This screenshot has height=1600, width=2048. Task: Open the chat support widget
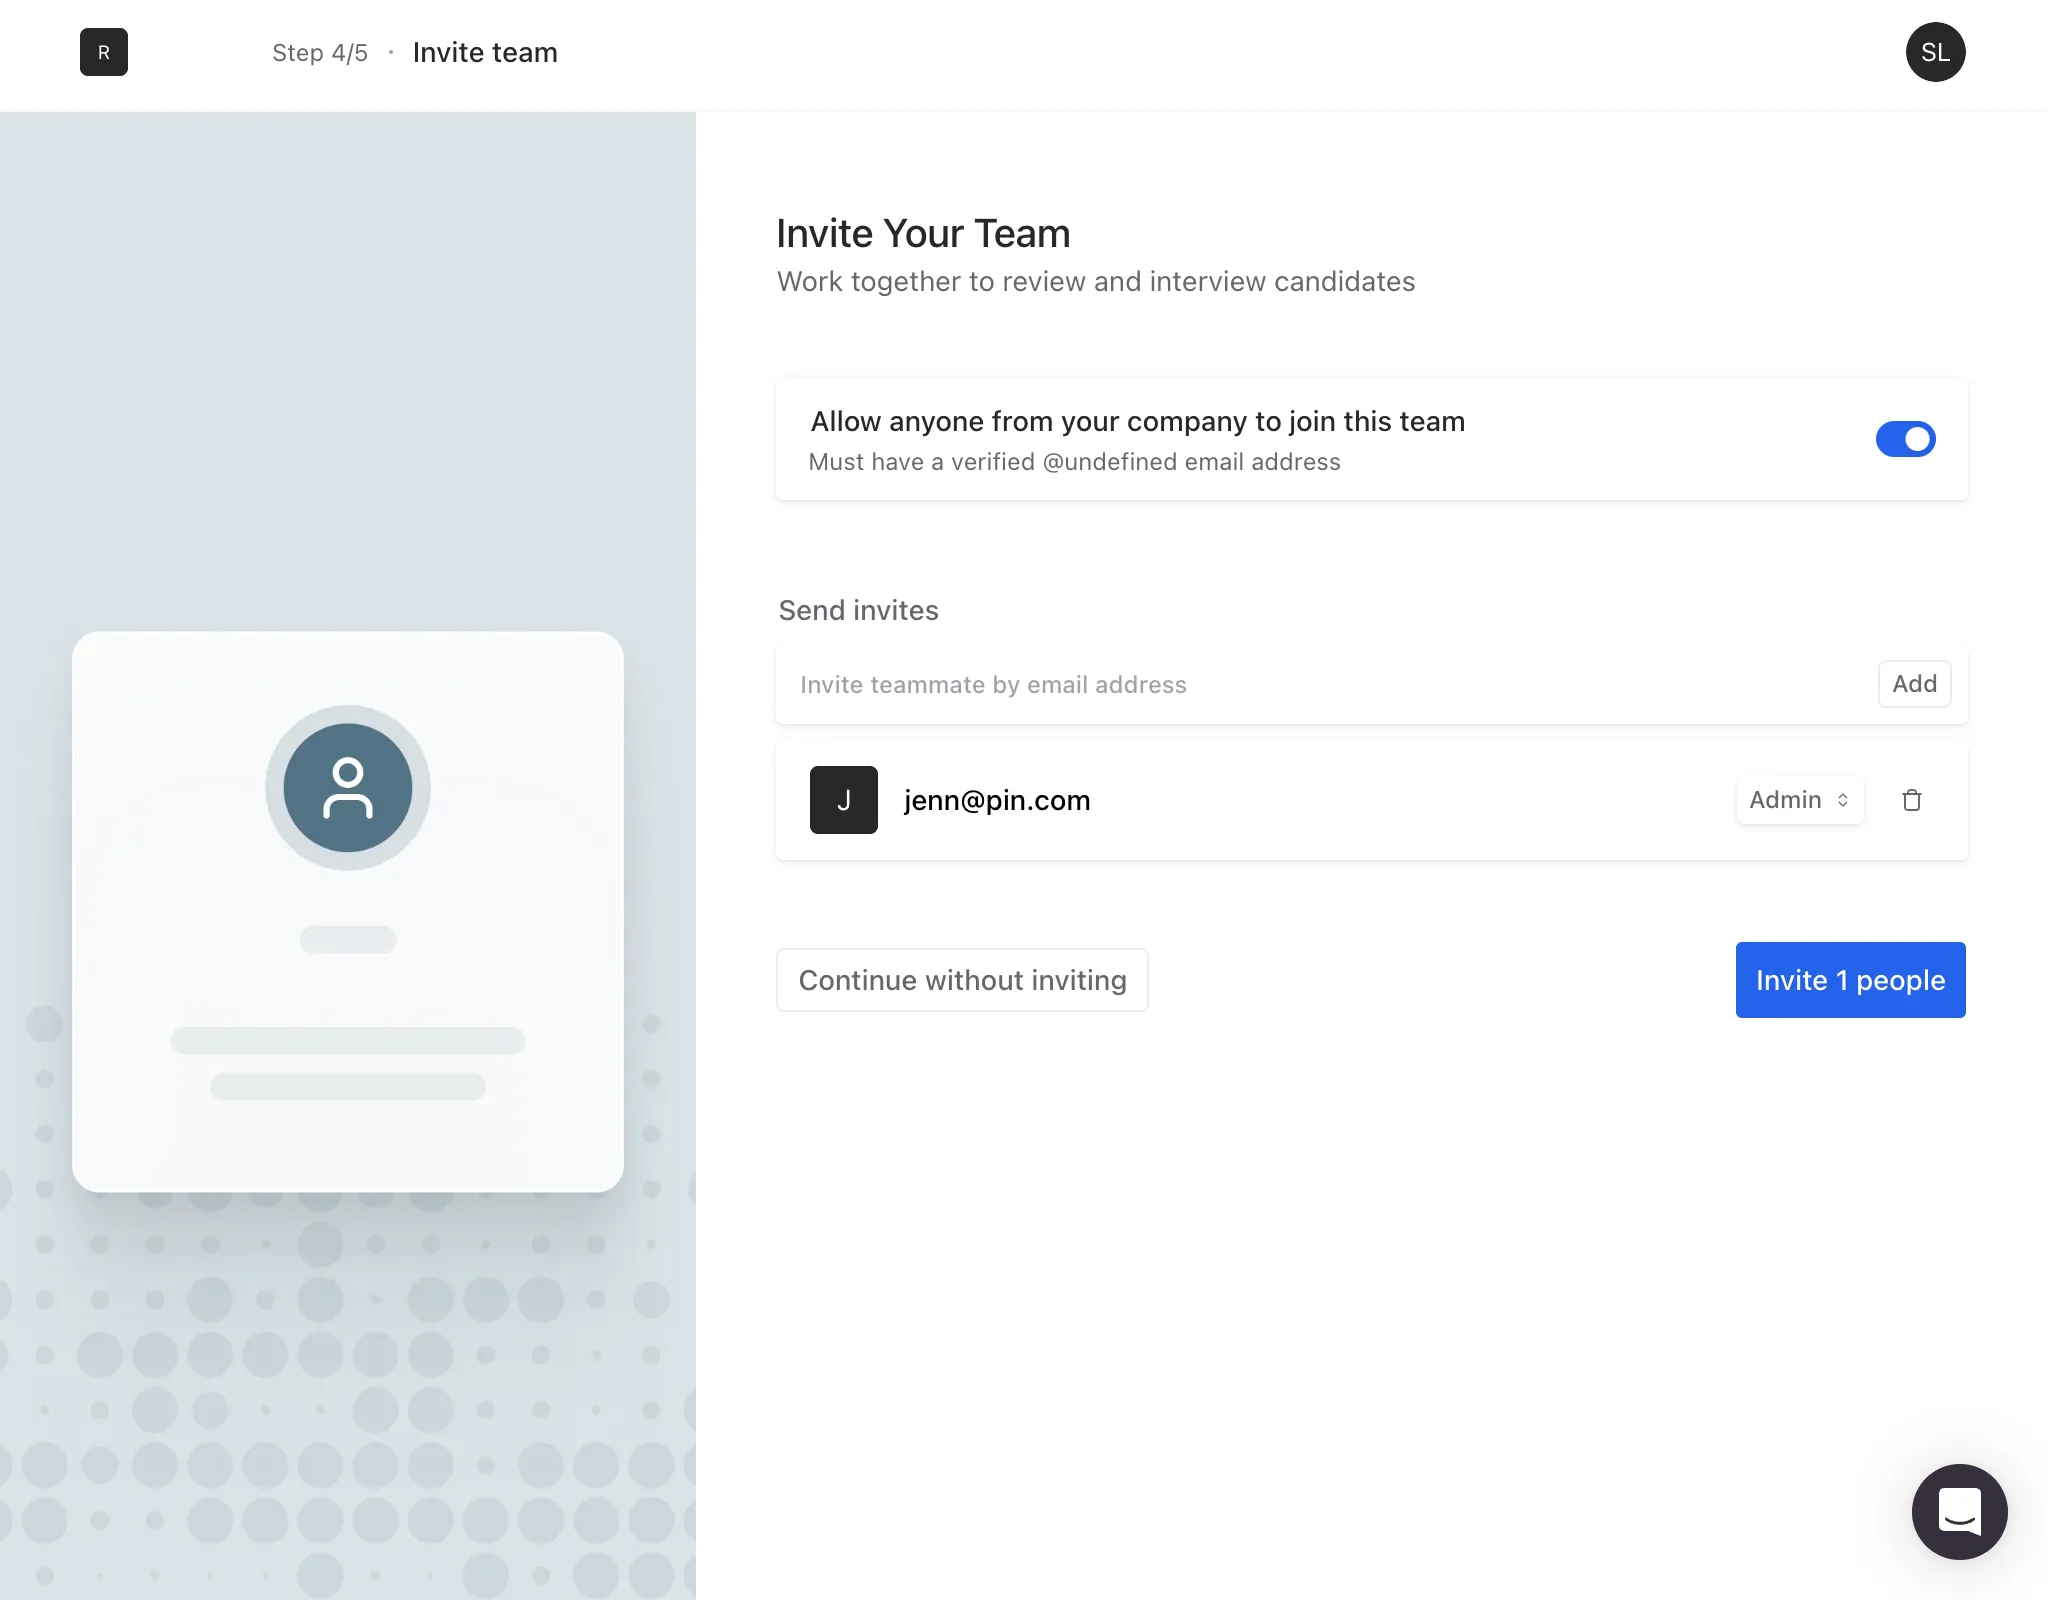click(x=1959, y=1511)
